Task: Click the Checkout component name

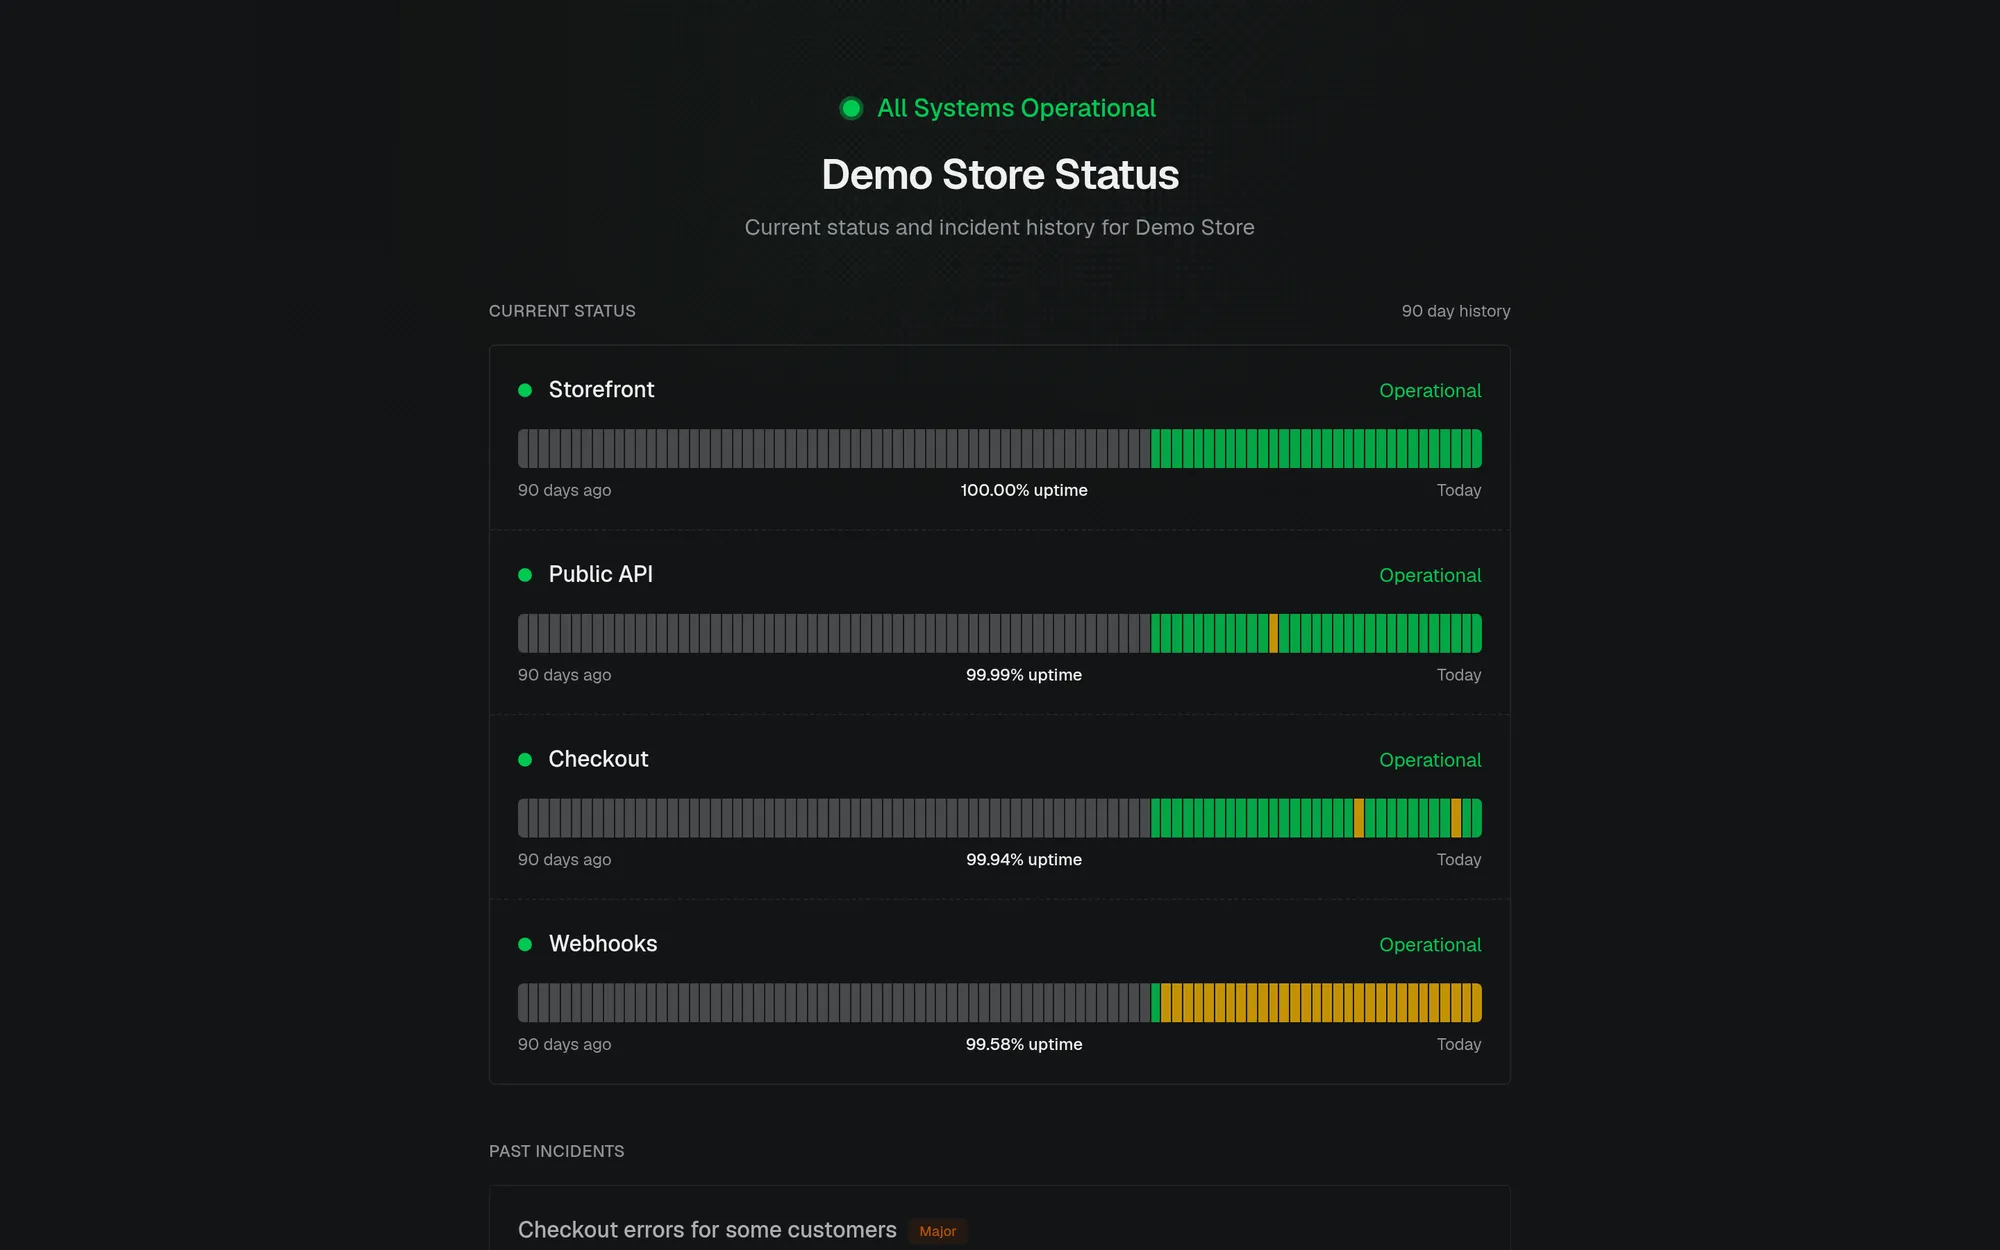Action: pos(598,760)
